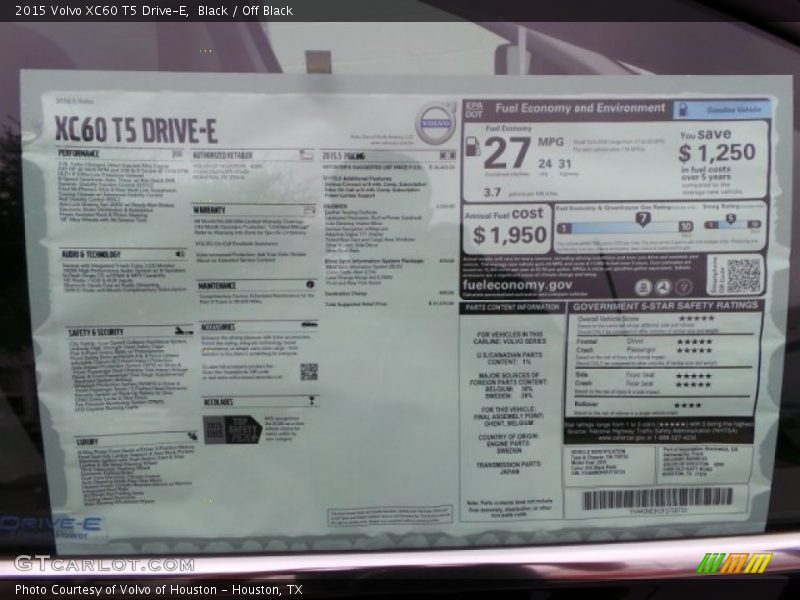800x600 pixels.
Task: Click the Volvo round logo emblem
Action: click(435, 123)
